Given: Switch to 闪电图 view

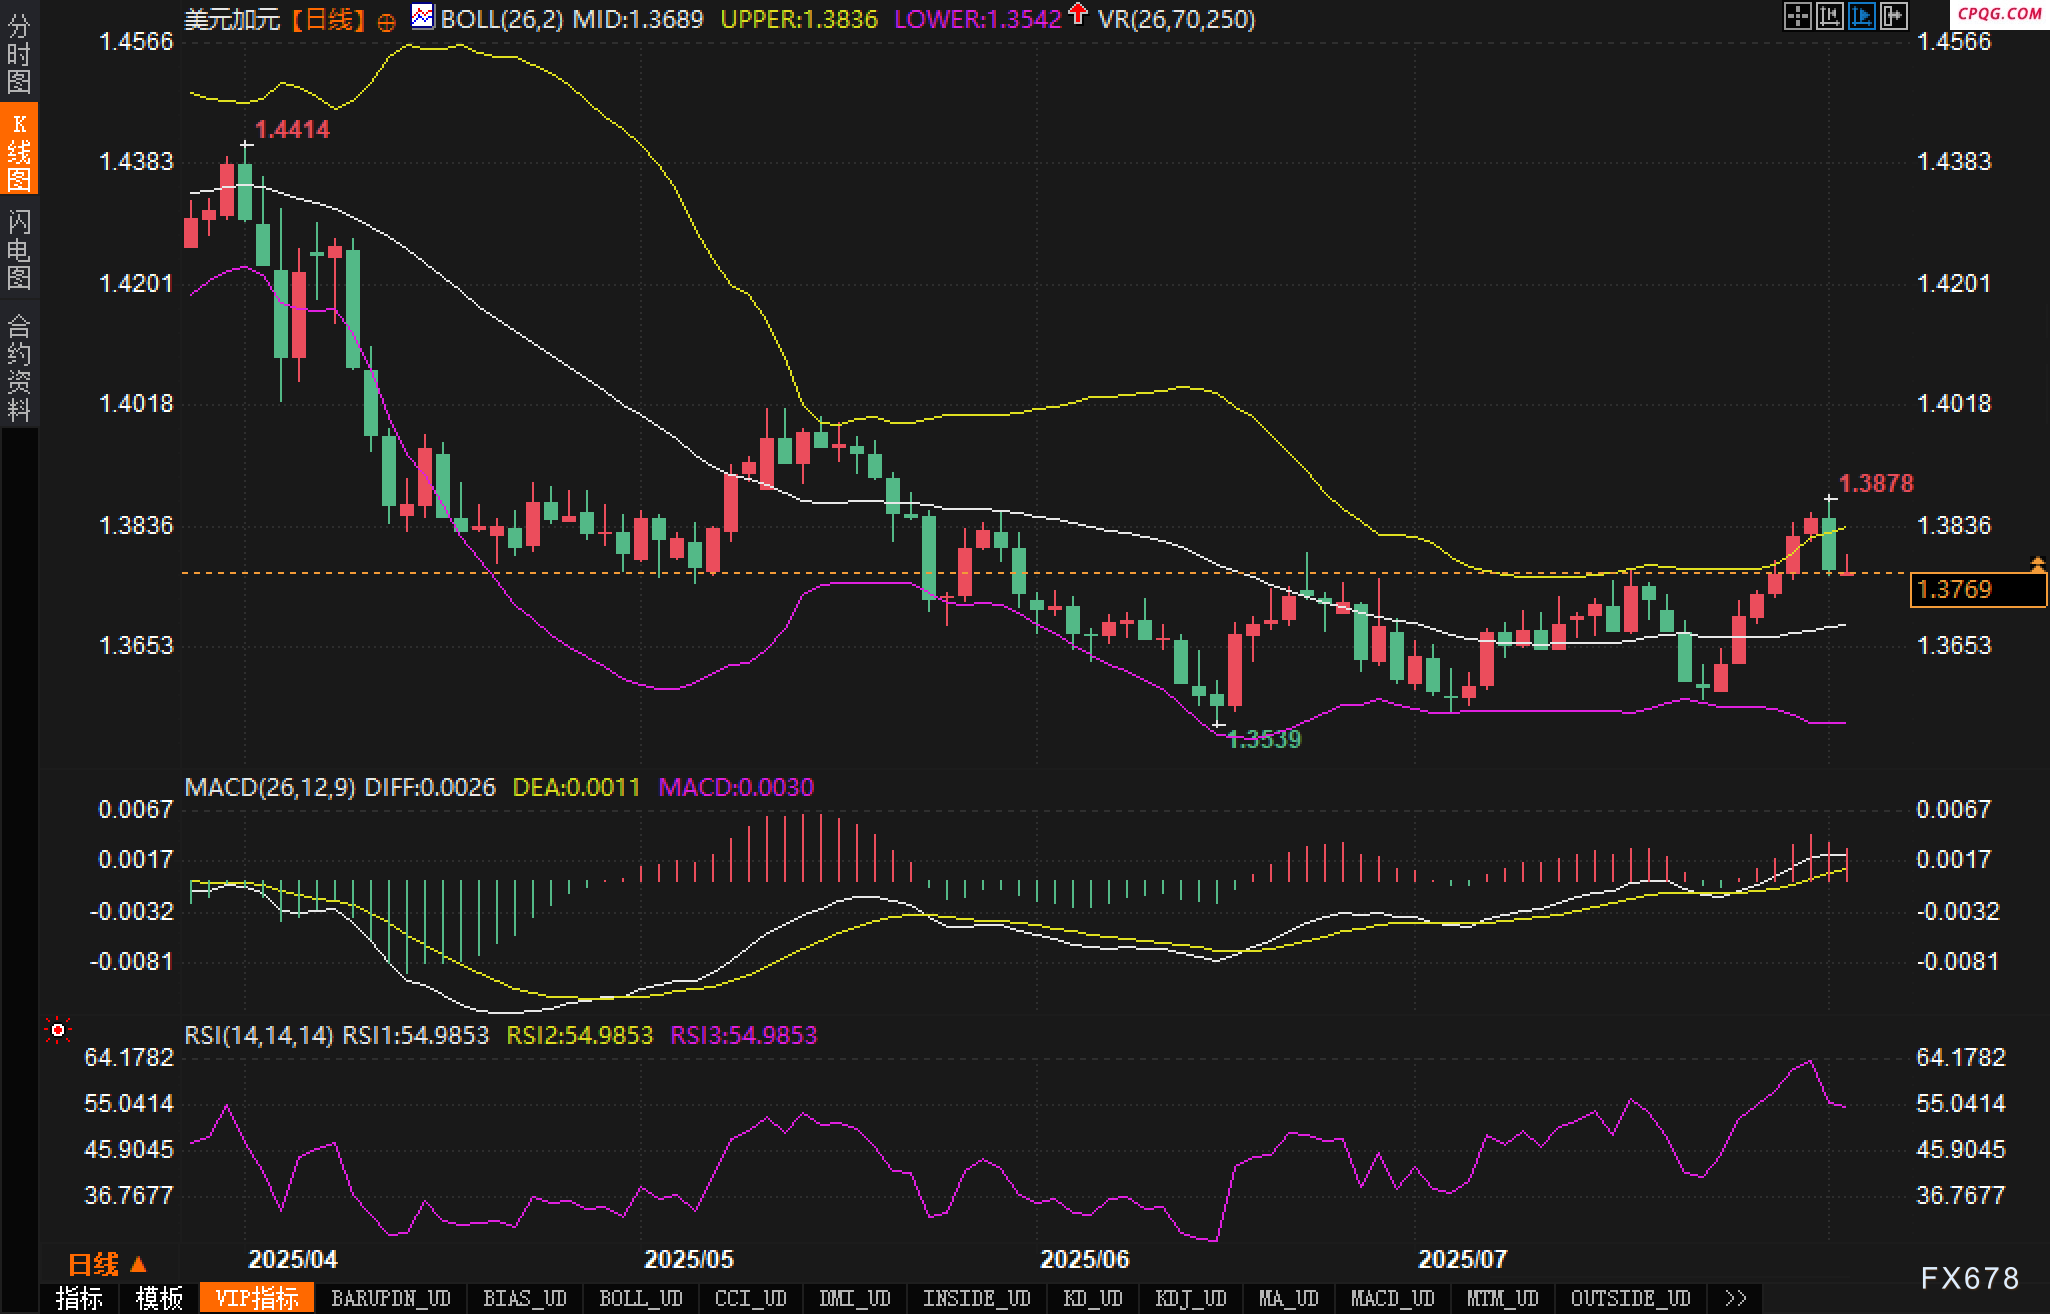Looking at the screenshot, I should click(19, 250).
